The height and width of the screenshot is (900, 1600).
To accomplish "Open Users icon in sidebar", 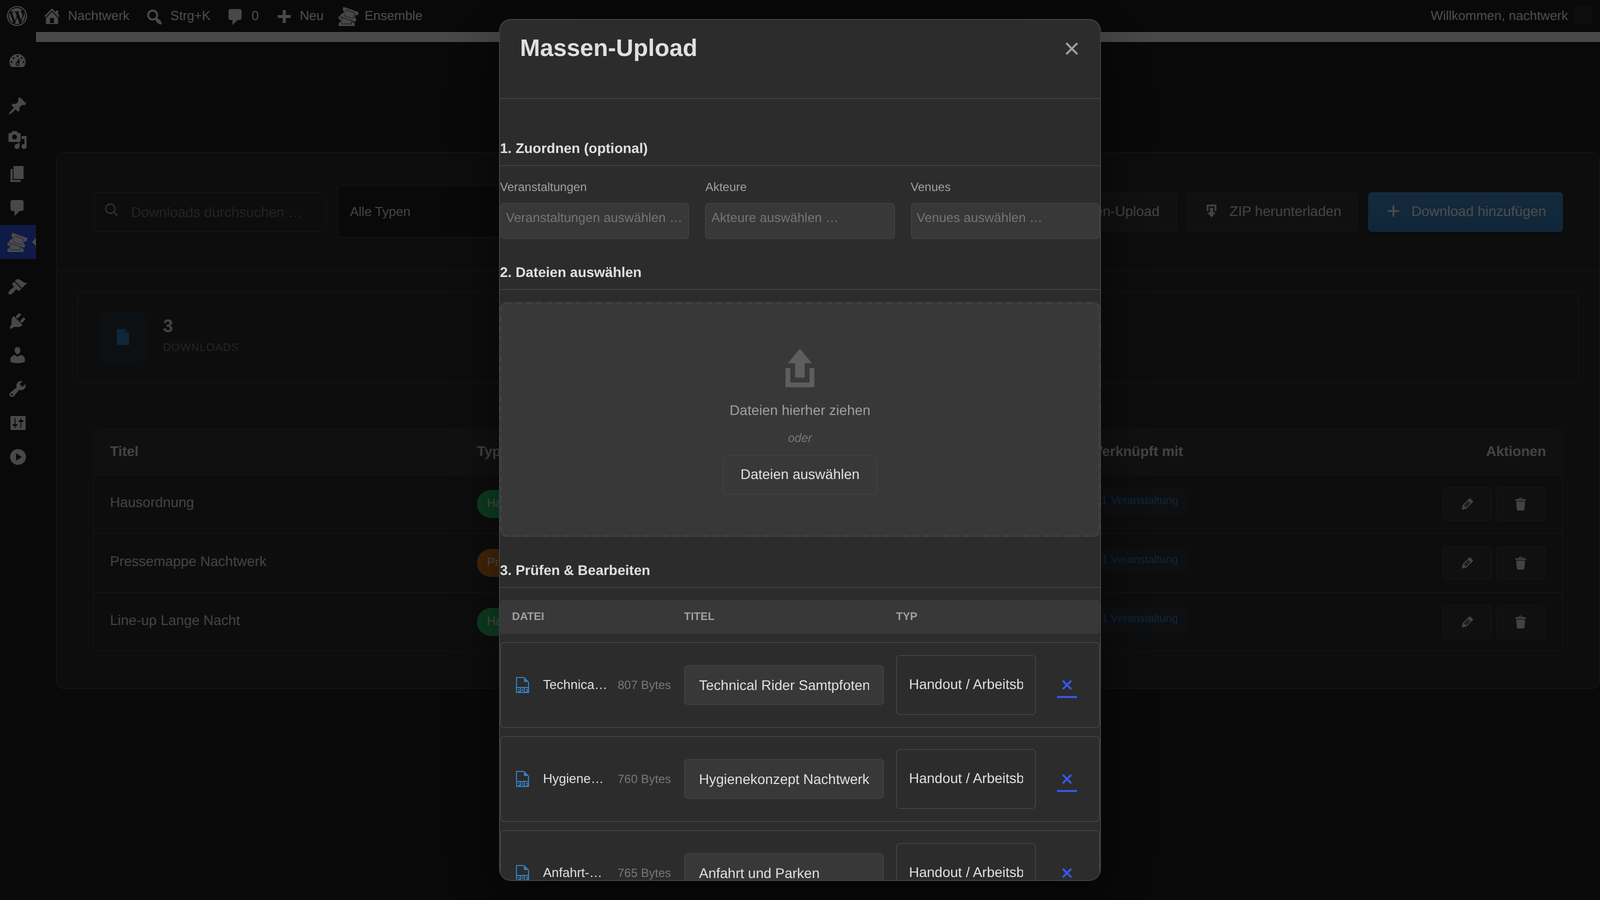I will tap(17, 355).
